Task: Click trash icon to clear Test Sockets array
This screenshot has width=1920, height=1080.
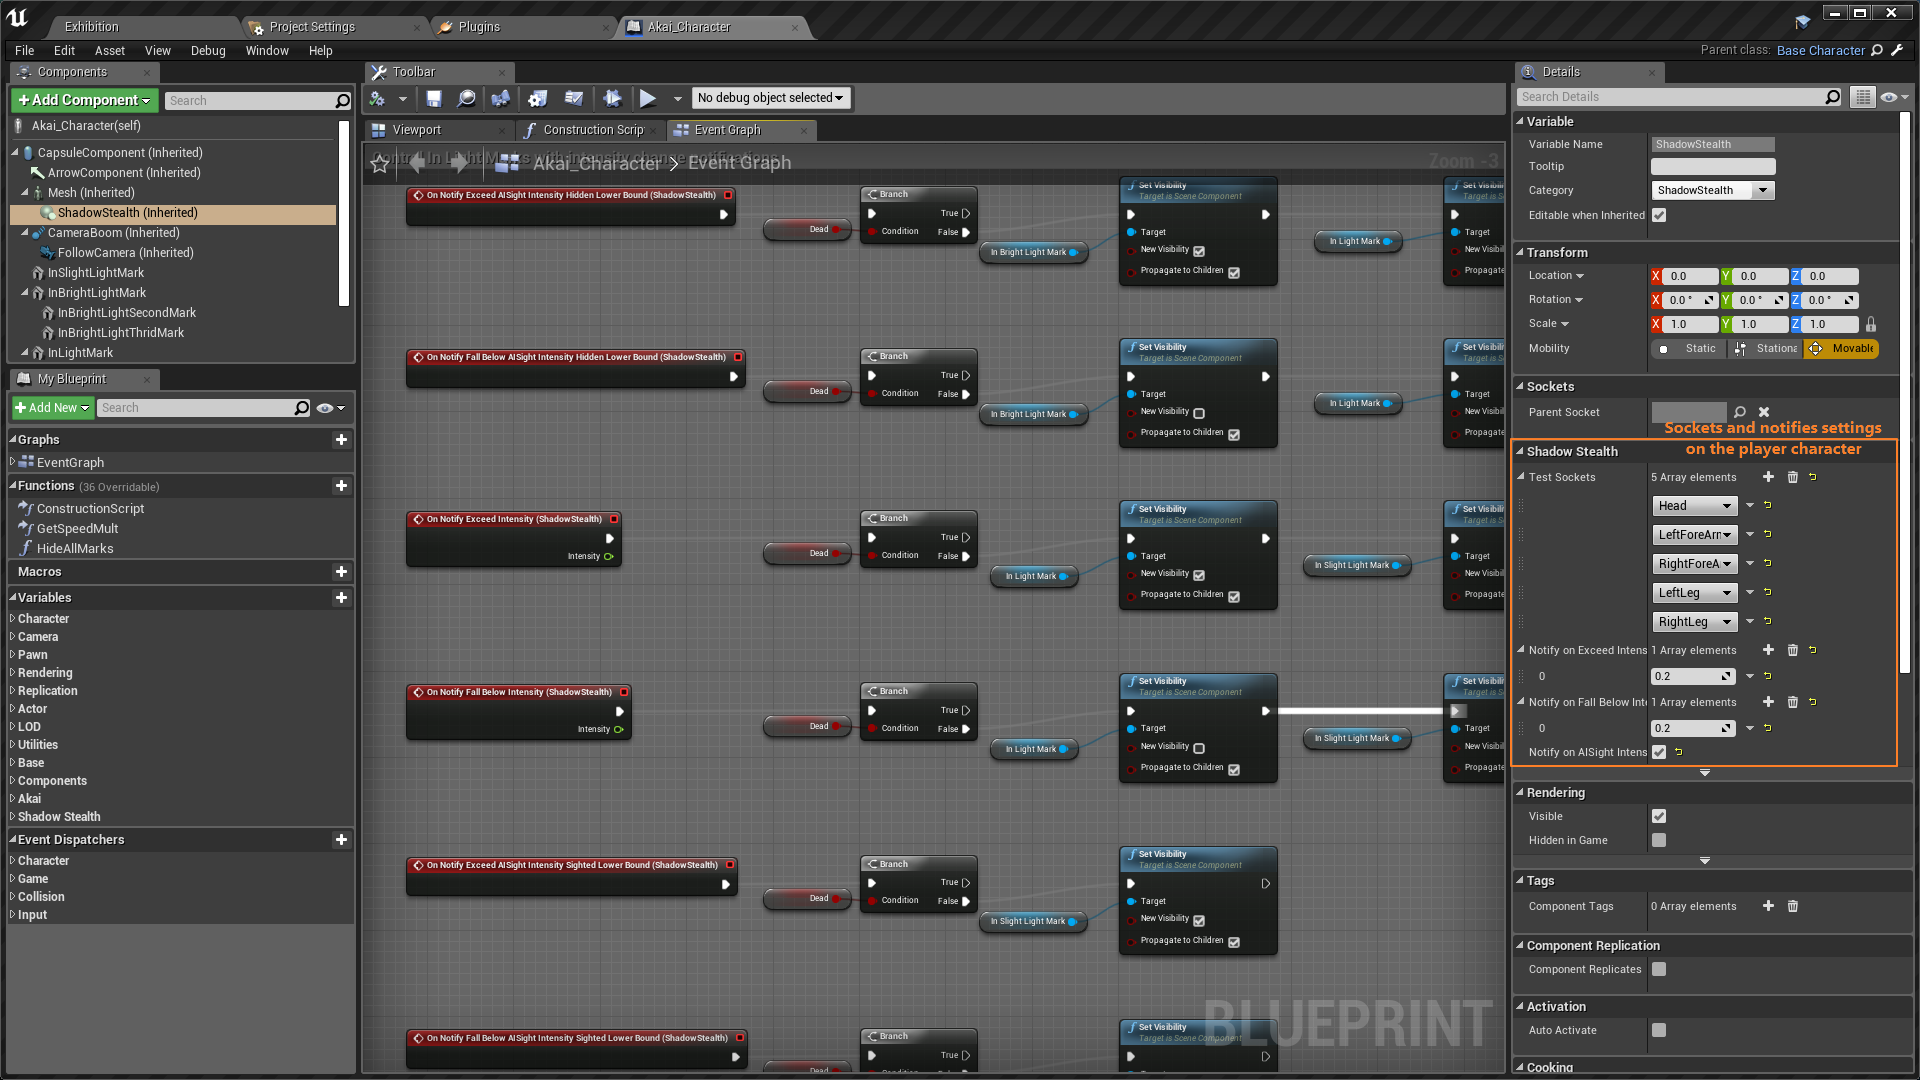Action: tap(1792, 477)
